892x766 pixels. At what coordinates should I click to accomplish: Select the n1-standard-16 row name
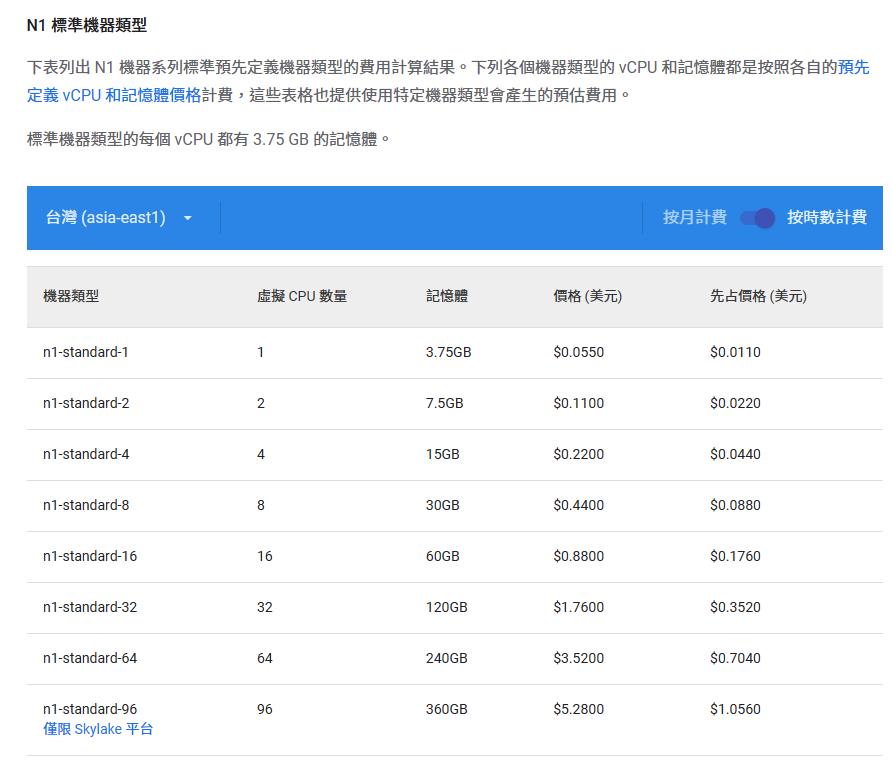(x=90, y=556)
